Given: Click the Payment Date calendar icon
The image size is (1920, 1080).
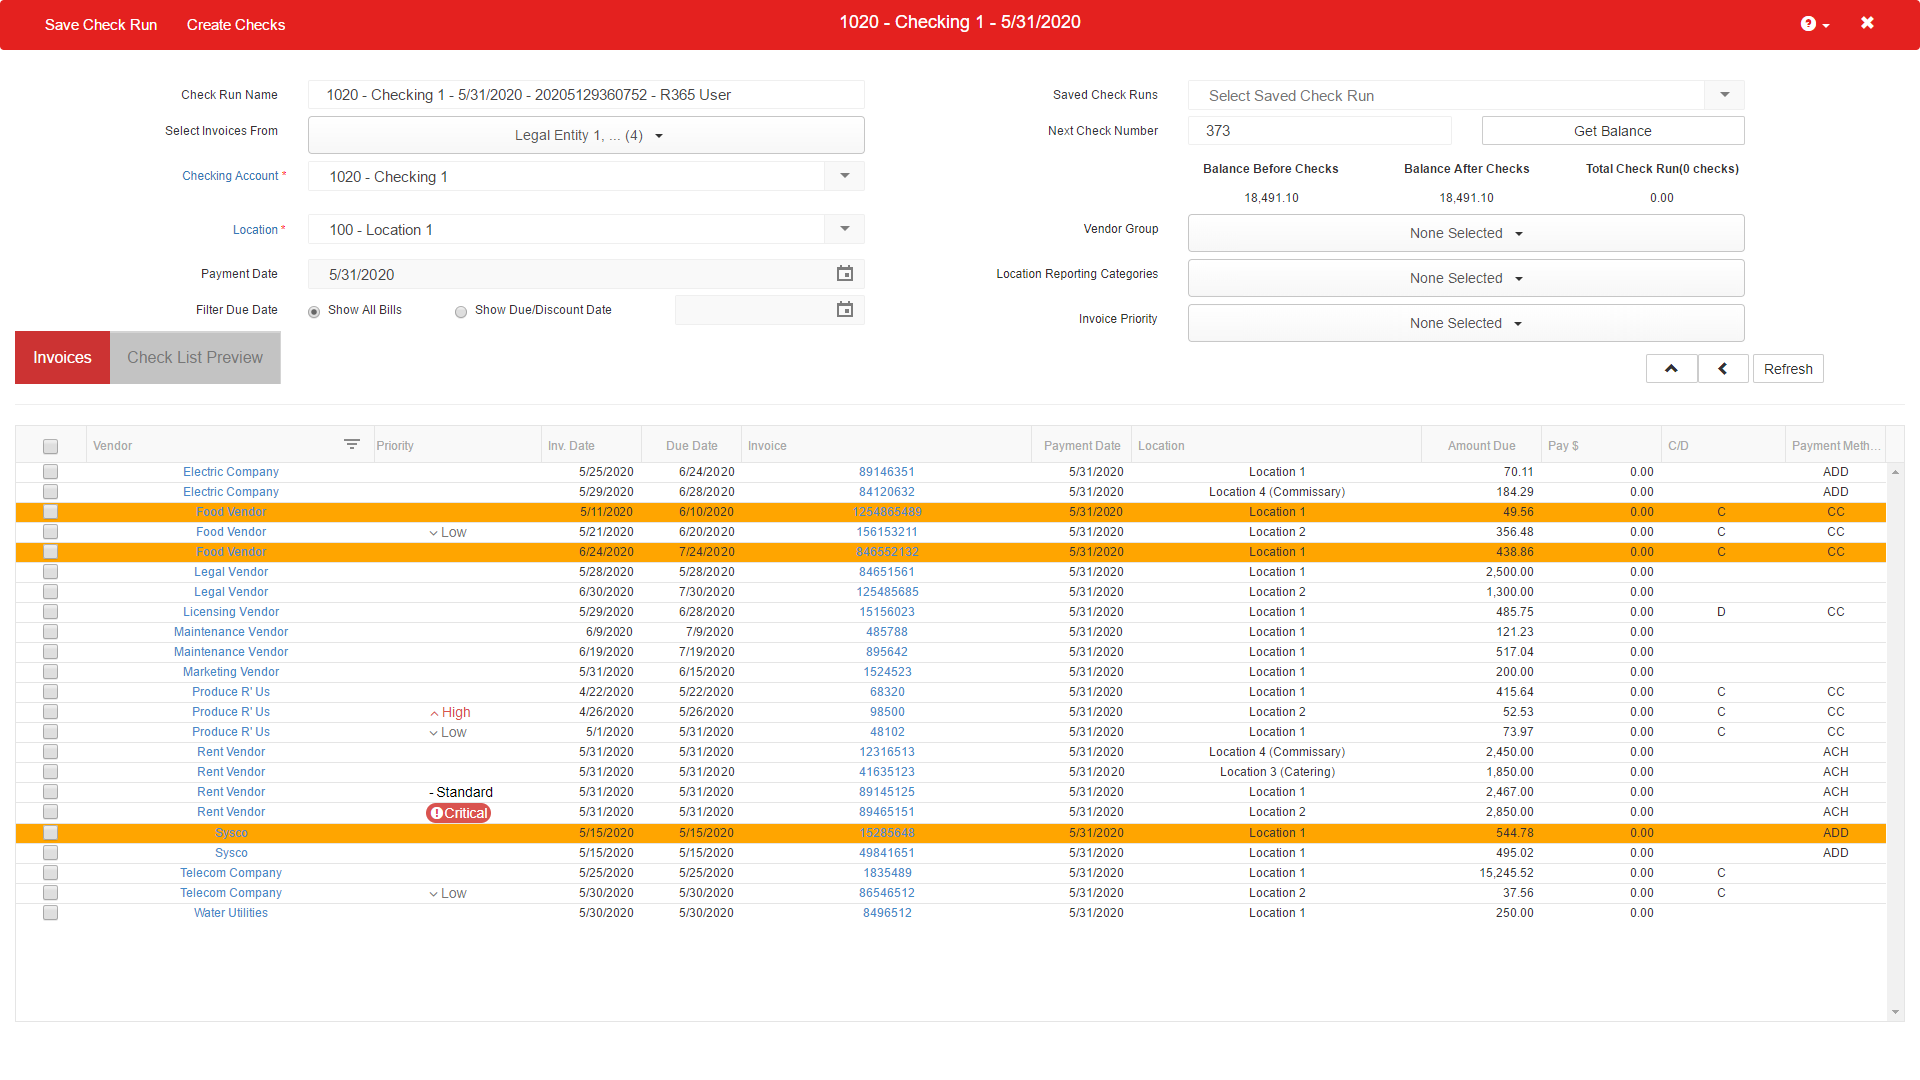Looking at the screenshot, I should pyautogui.click(x=844, y=274).
